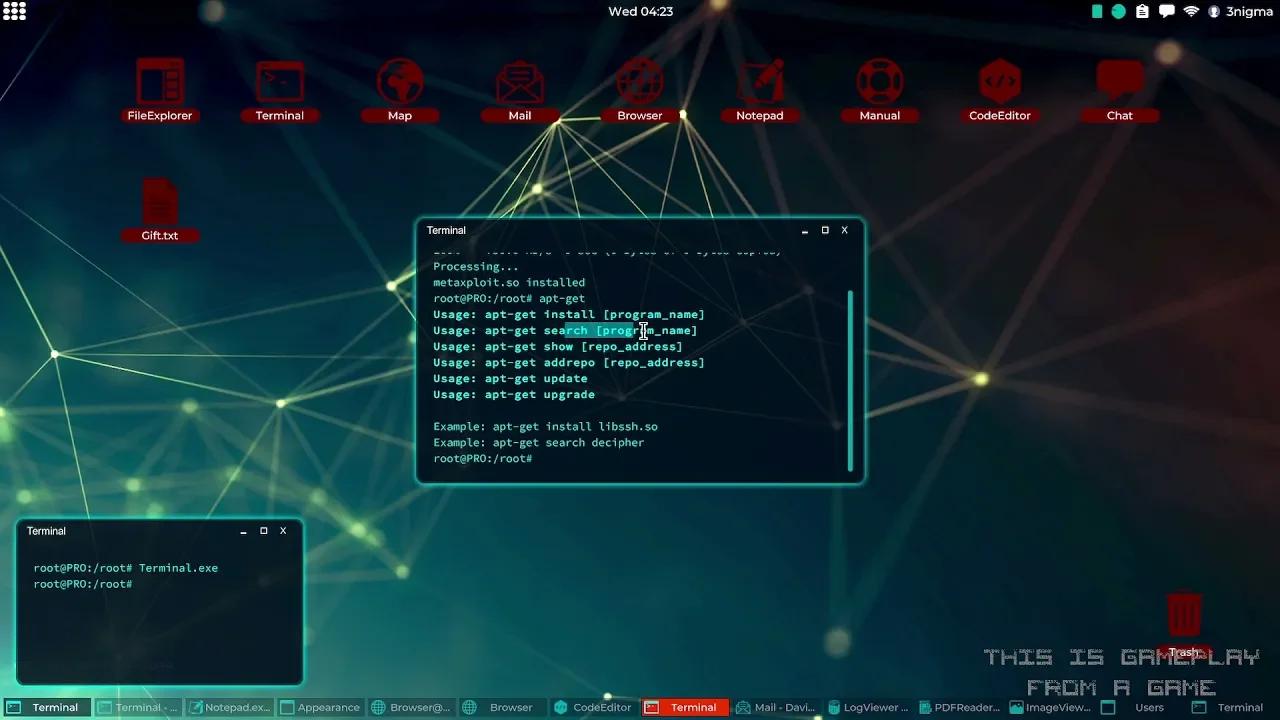The image size is (1280, 720).
Task: Switch to the Appearance taskbar entry
Action: [x=321, y=707]
